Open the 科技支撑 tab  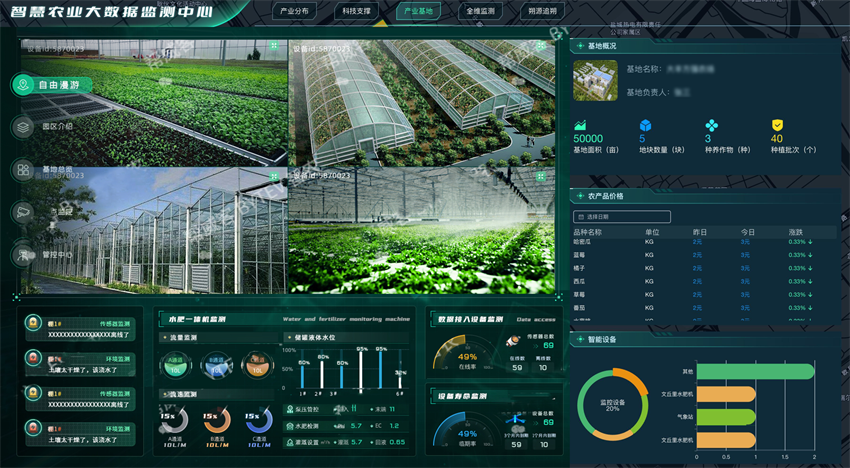coord(356,11)
